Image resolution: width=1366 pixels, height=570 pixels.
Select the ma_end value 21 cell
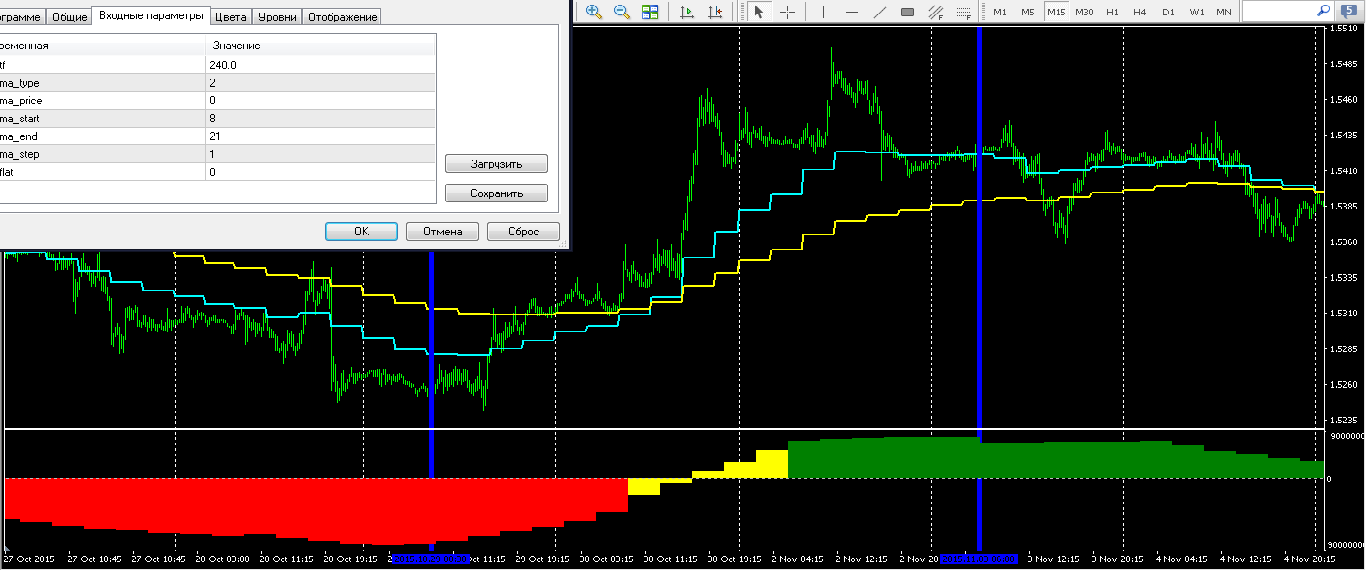[x=320, y=137]
